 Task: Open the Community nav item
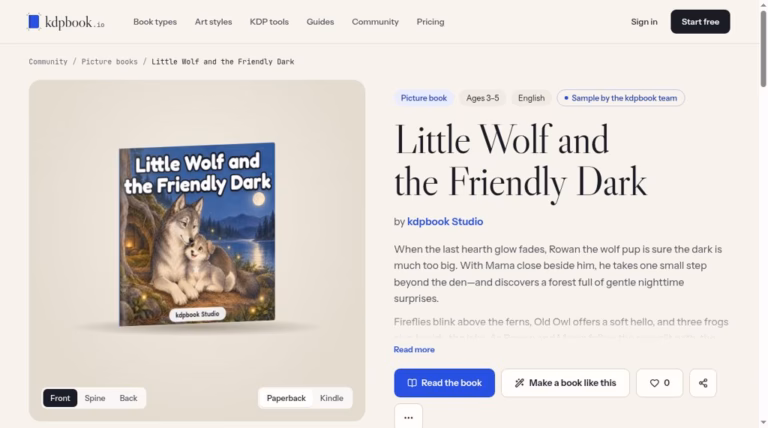(x=375, y=22)
